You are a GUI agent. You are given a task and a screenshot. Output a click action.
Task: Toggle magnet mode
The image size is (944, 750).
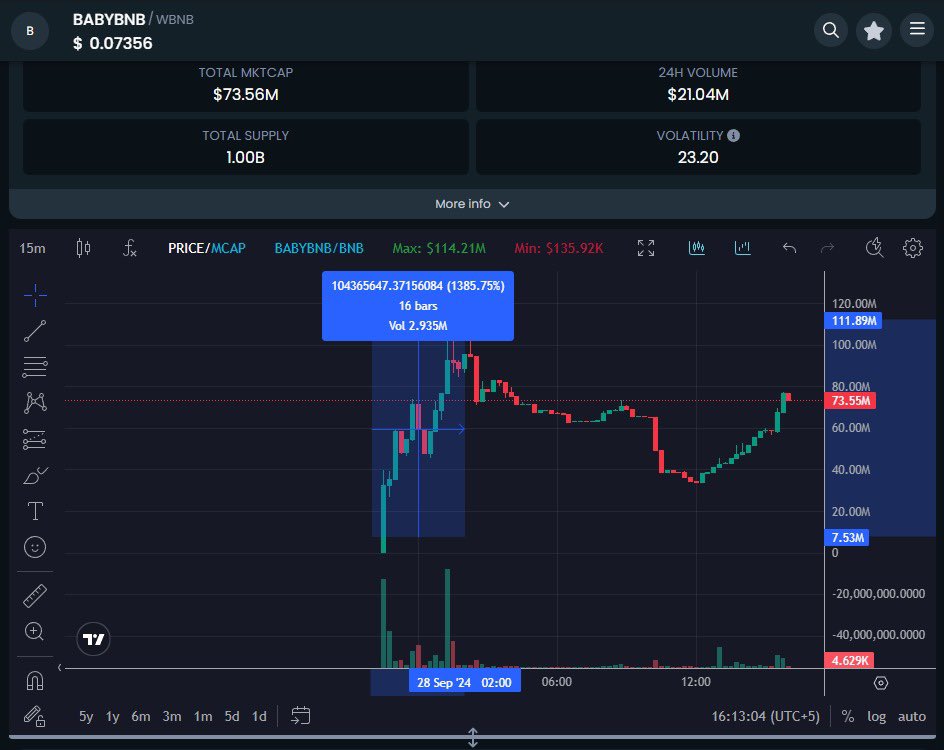point(35,681)
